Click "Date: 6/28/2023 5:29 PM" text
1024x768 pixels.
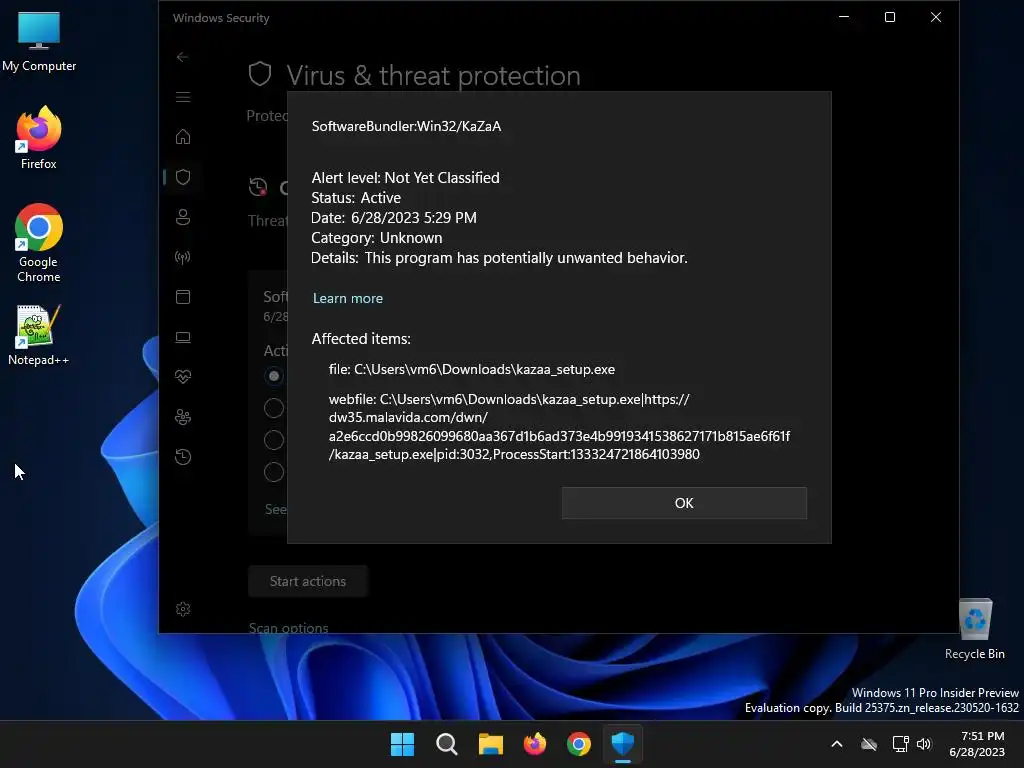[x=394, y=217]
